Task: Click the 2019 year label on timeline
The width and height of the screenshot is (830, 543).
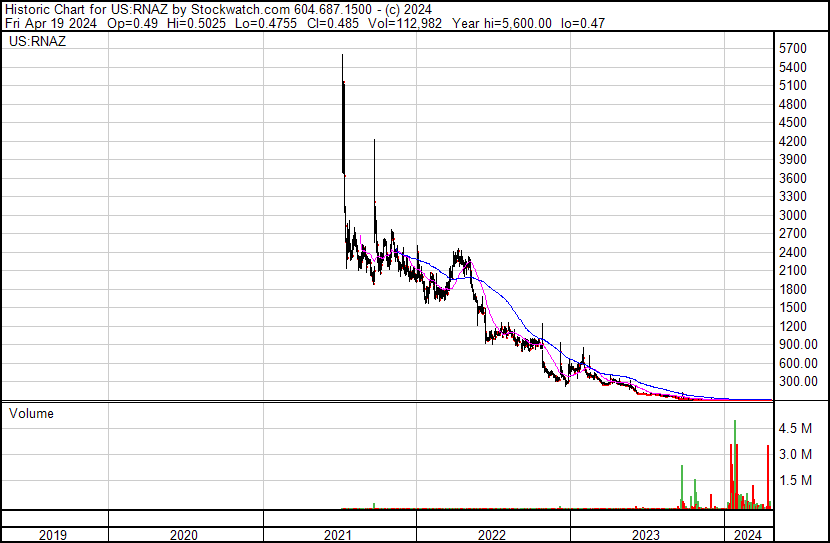Action: [x=53, y=535]
